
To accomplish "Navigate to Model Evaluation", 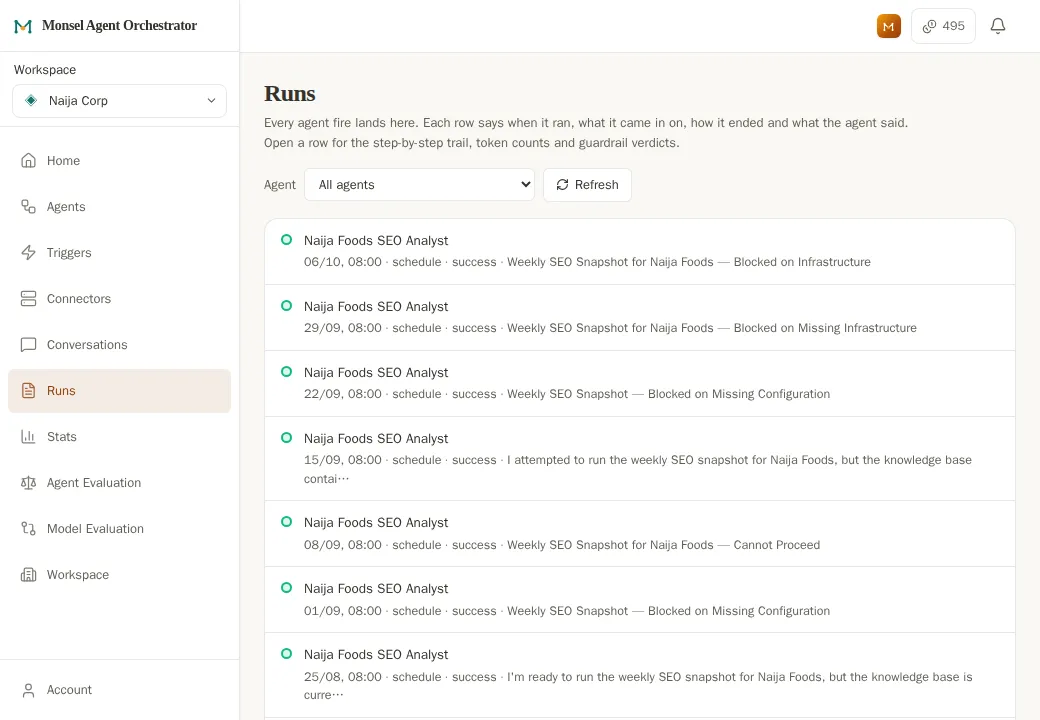I will 119,528.
